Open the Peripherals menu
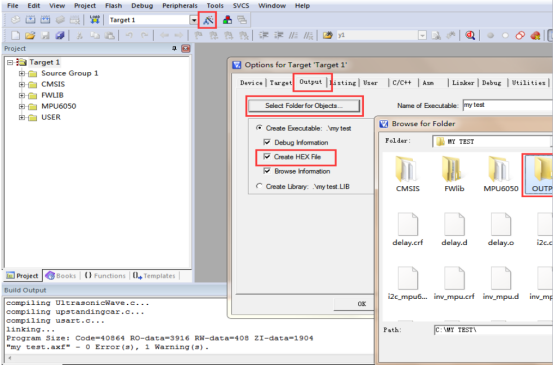The width and height of the screenshot is (554, 365). pos(179,6)
